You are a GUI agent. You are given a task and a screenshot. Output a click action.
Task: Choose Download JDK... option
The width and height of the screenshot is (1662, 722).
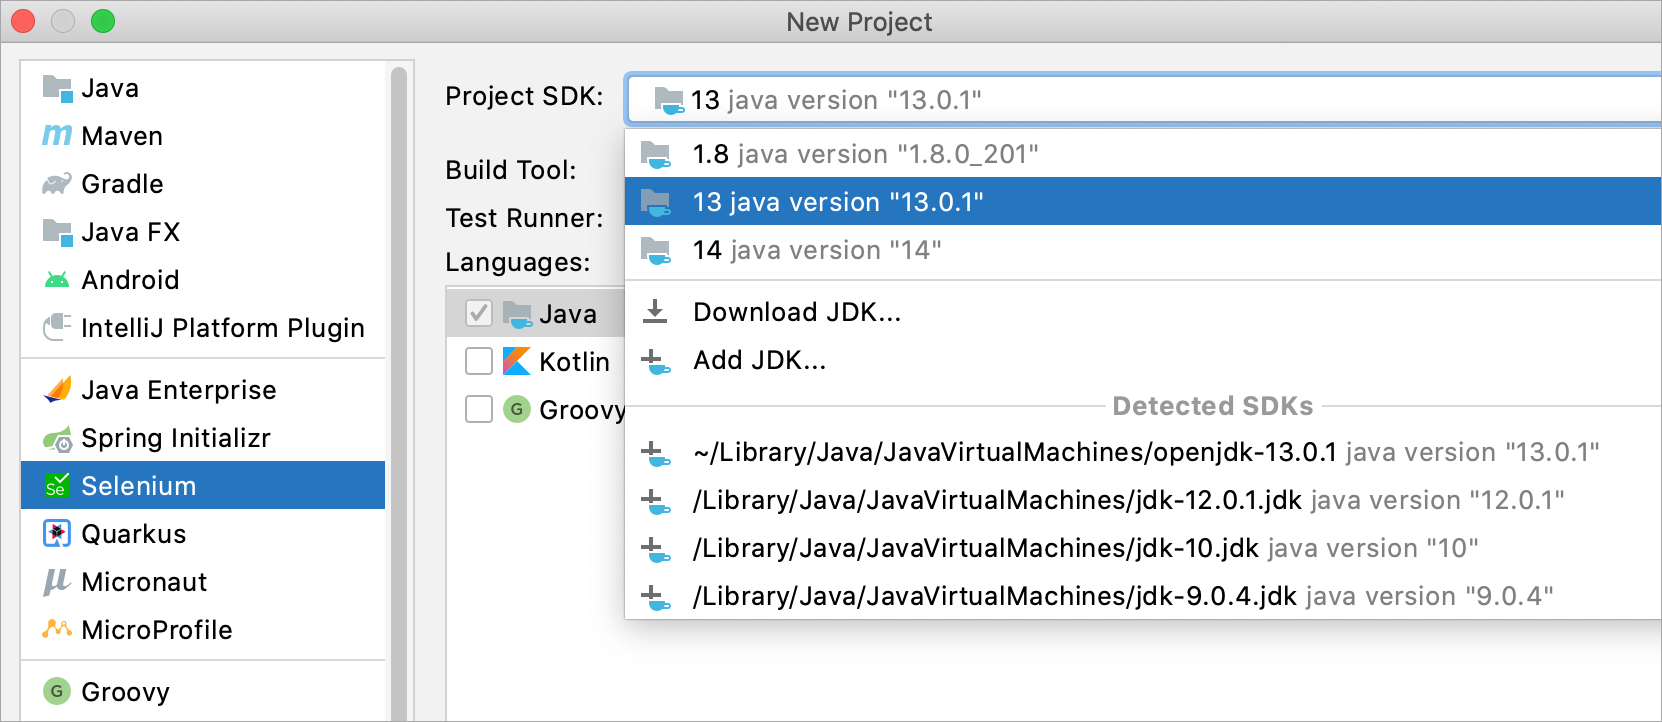(1143, 312)
